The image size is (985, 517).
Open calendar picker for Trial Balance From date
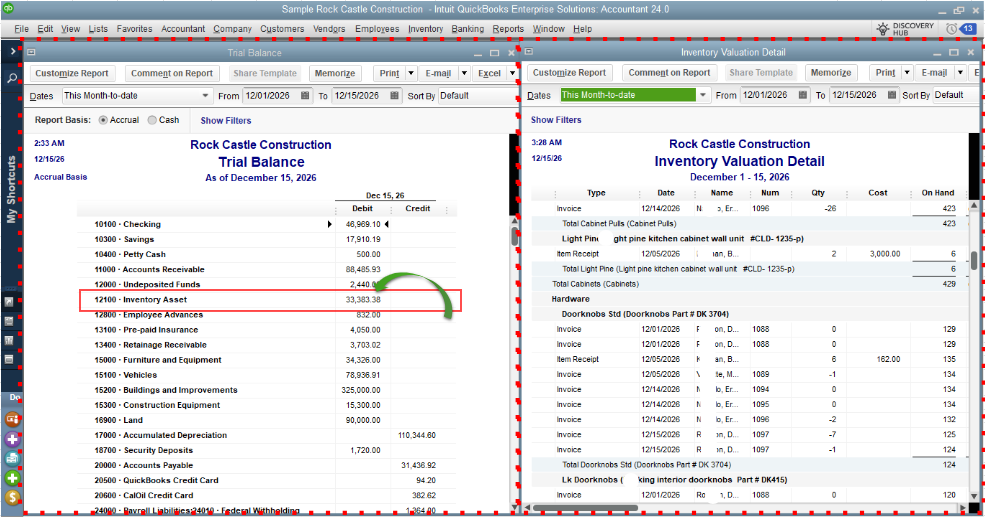click(x=304, y=96)
